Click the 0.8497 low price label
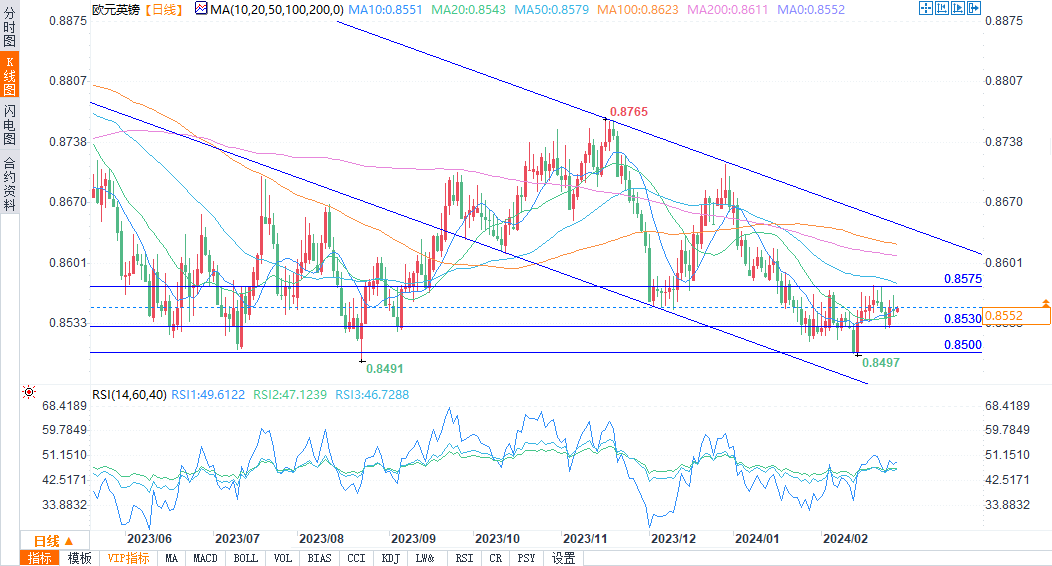This screenshot has width=1052, height=566. tap(881, 362)
